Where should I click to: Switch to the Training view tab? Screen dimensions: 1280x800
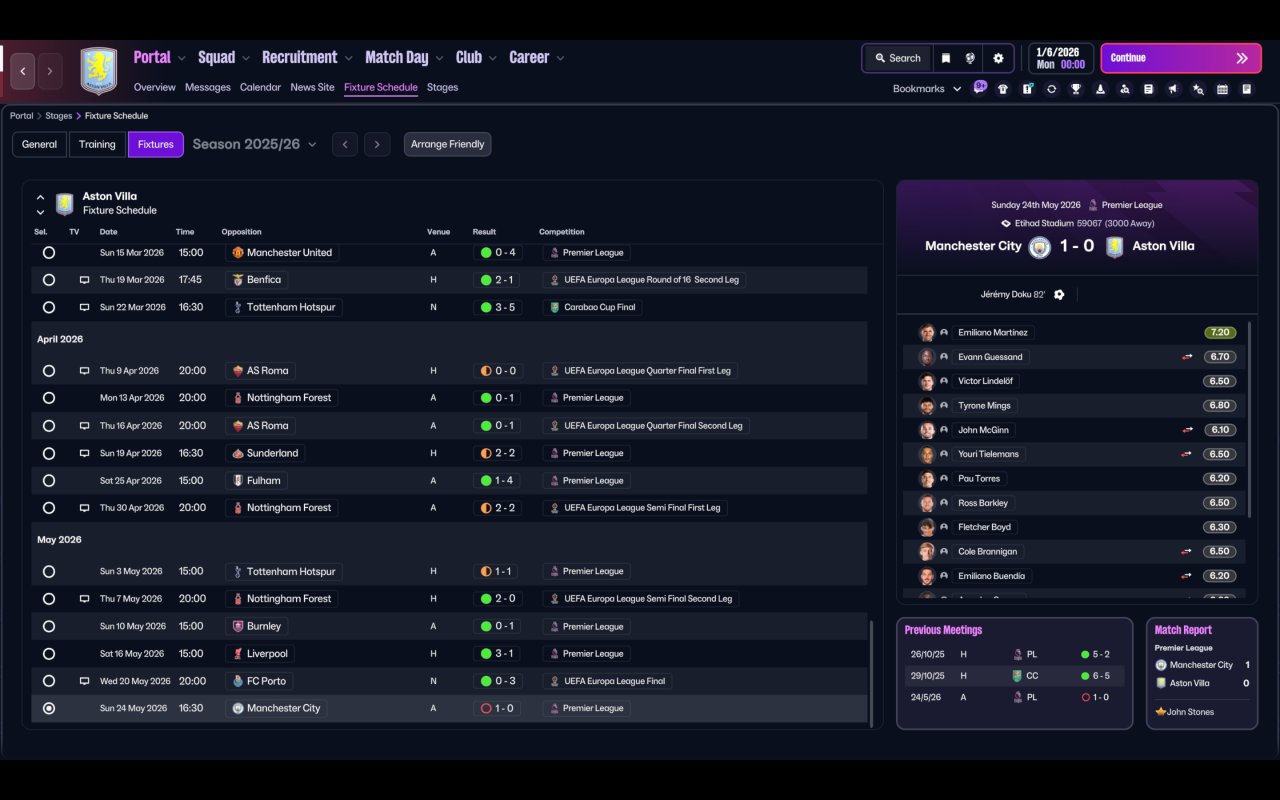[x=97, y=145]
